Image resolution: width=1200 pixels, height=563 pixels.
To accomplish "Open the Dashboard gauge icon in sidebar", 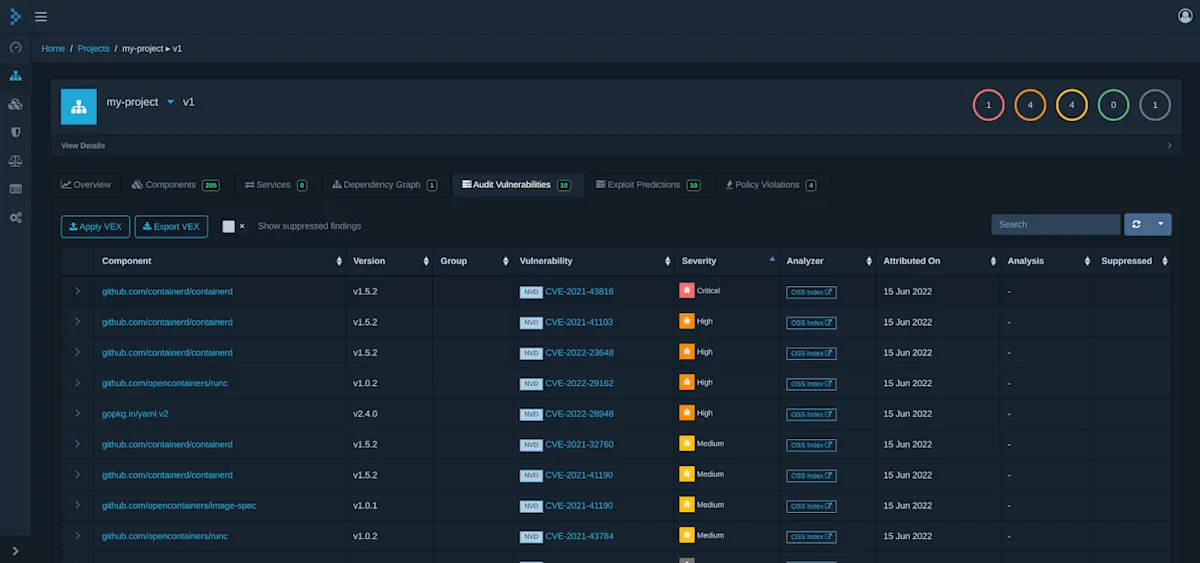I will [x=15, y=47].
